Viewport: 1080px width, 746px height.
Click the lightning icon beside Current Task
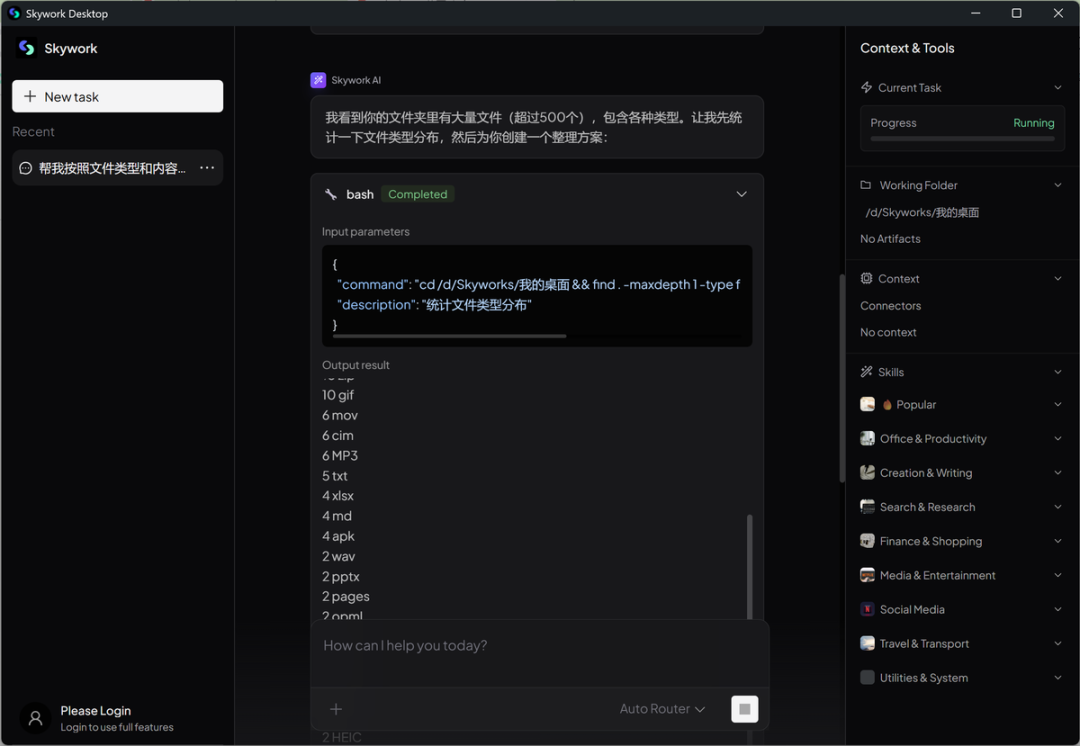[866, 87]
